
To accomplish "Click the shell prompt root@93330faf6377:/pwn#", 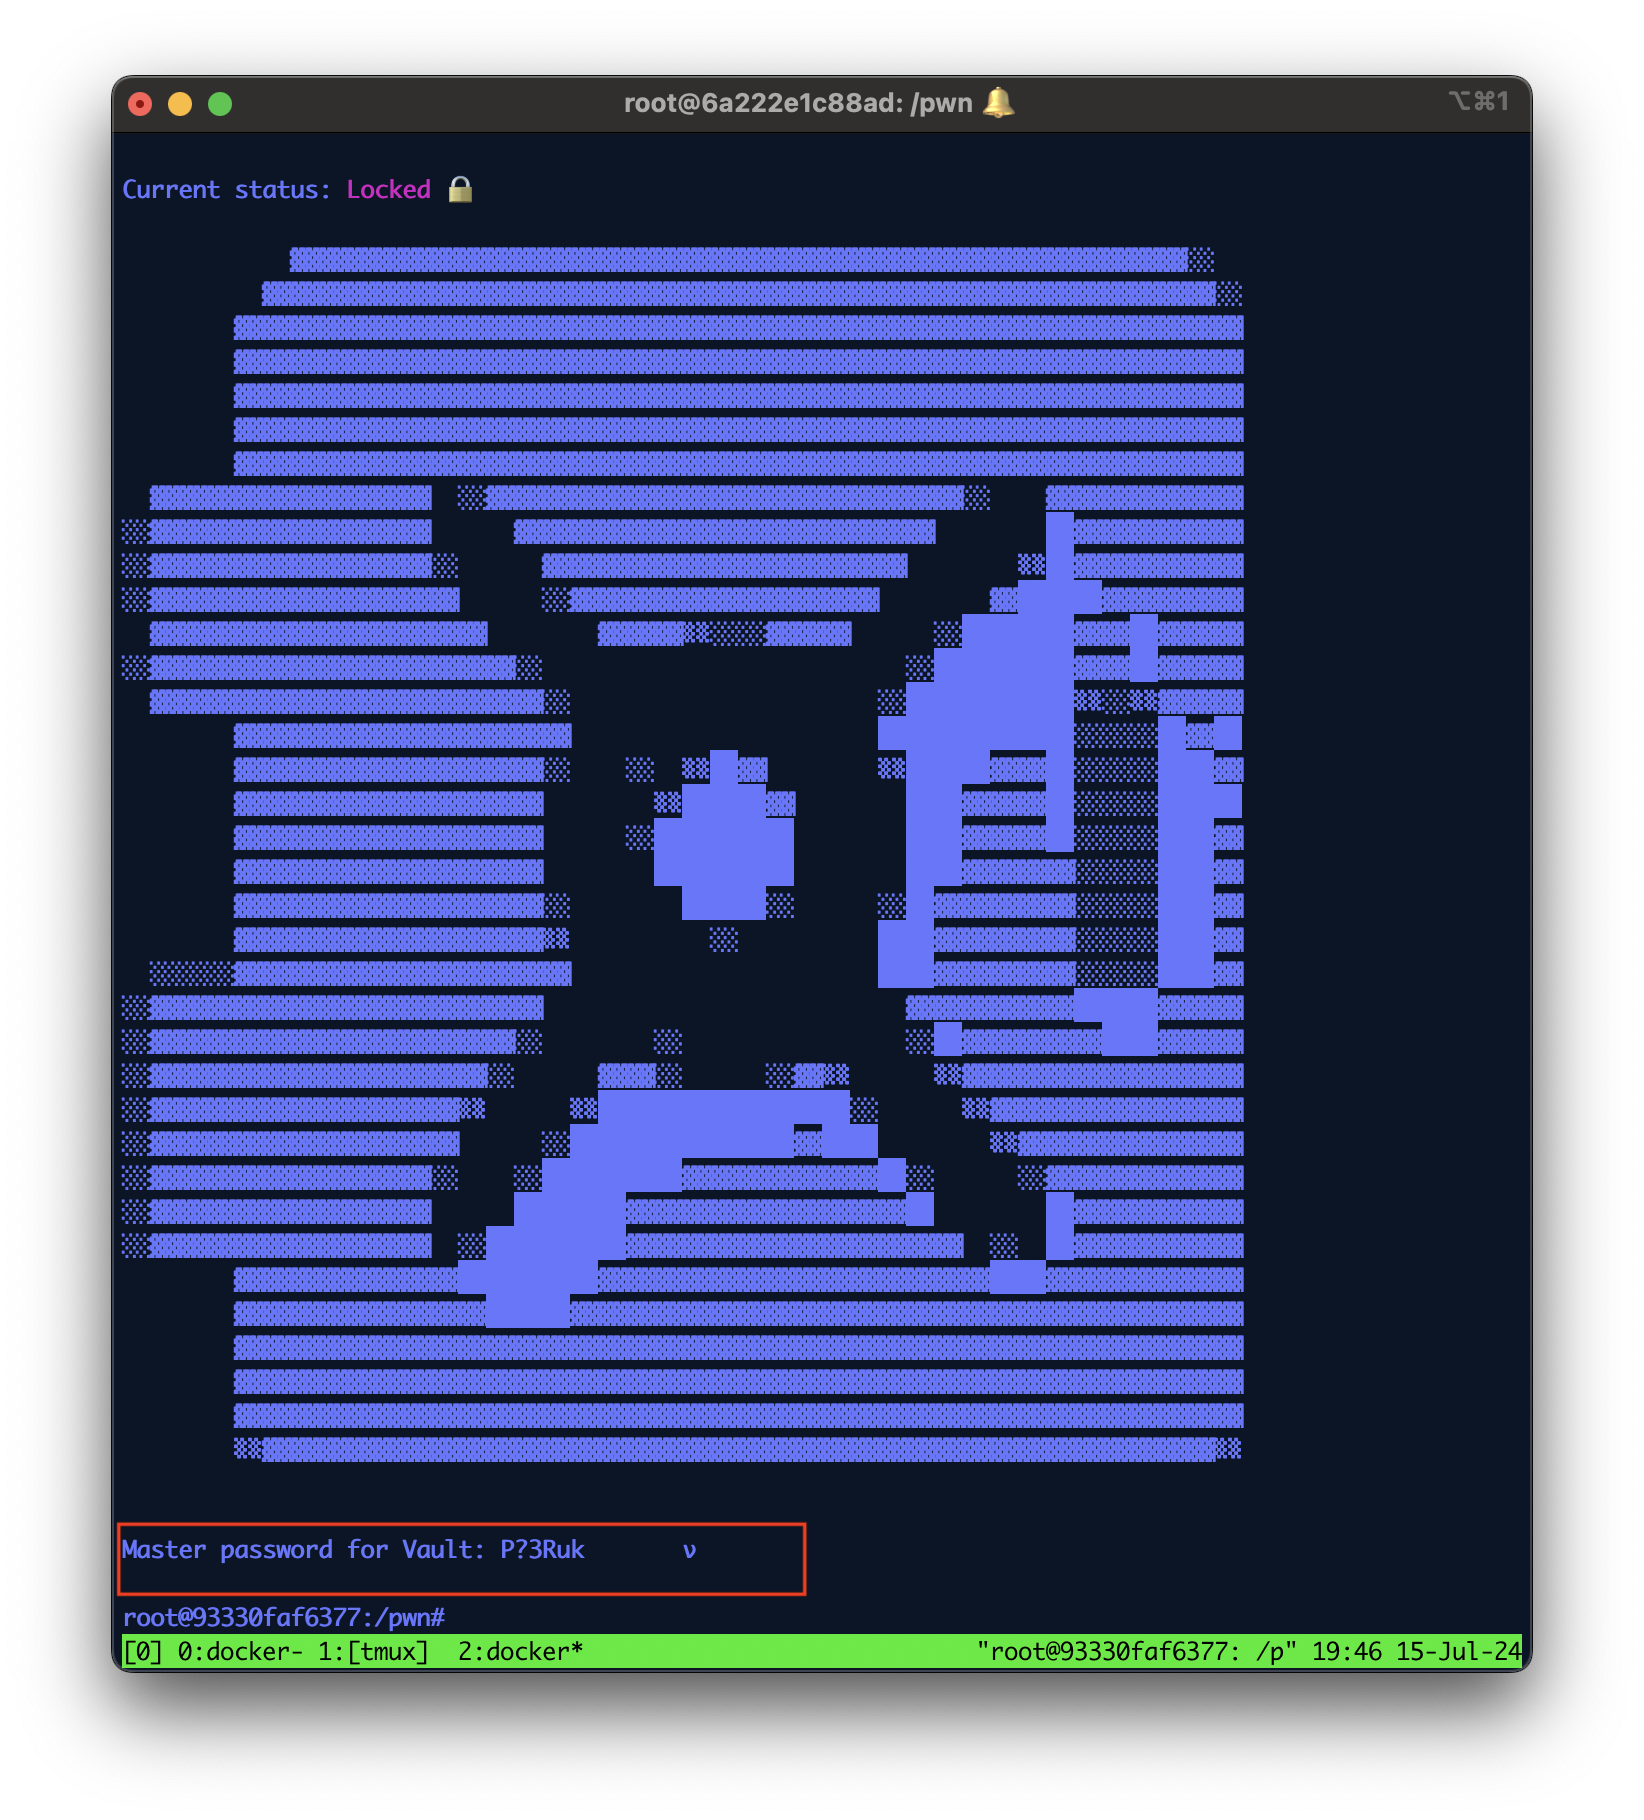I will pyautogui.click(x=283, y=1617).
